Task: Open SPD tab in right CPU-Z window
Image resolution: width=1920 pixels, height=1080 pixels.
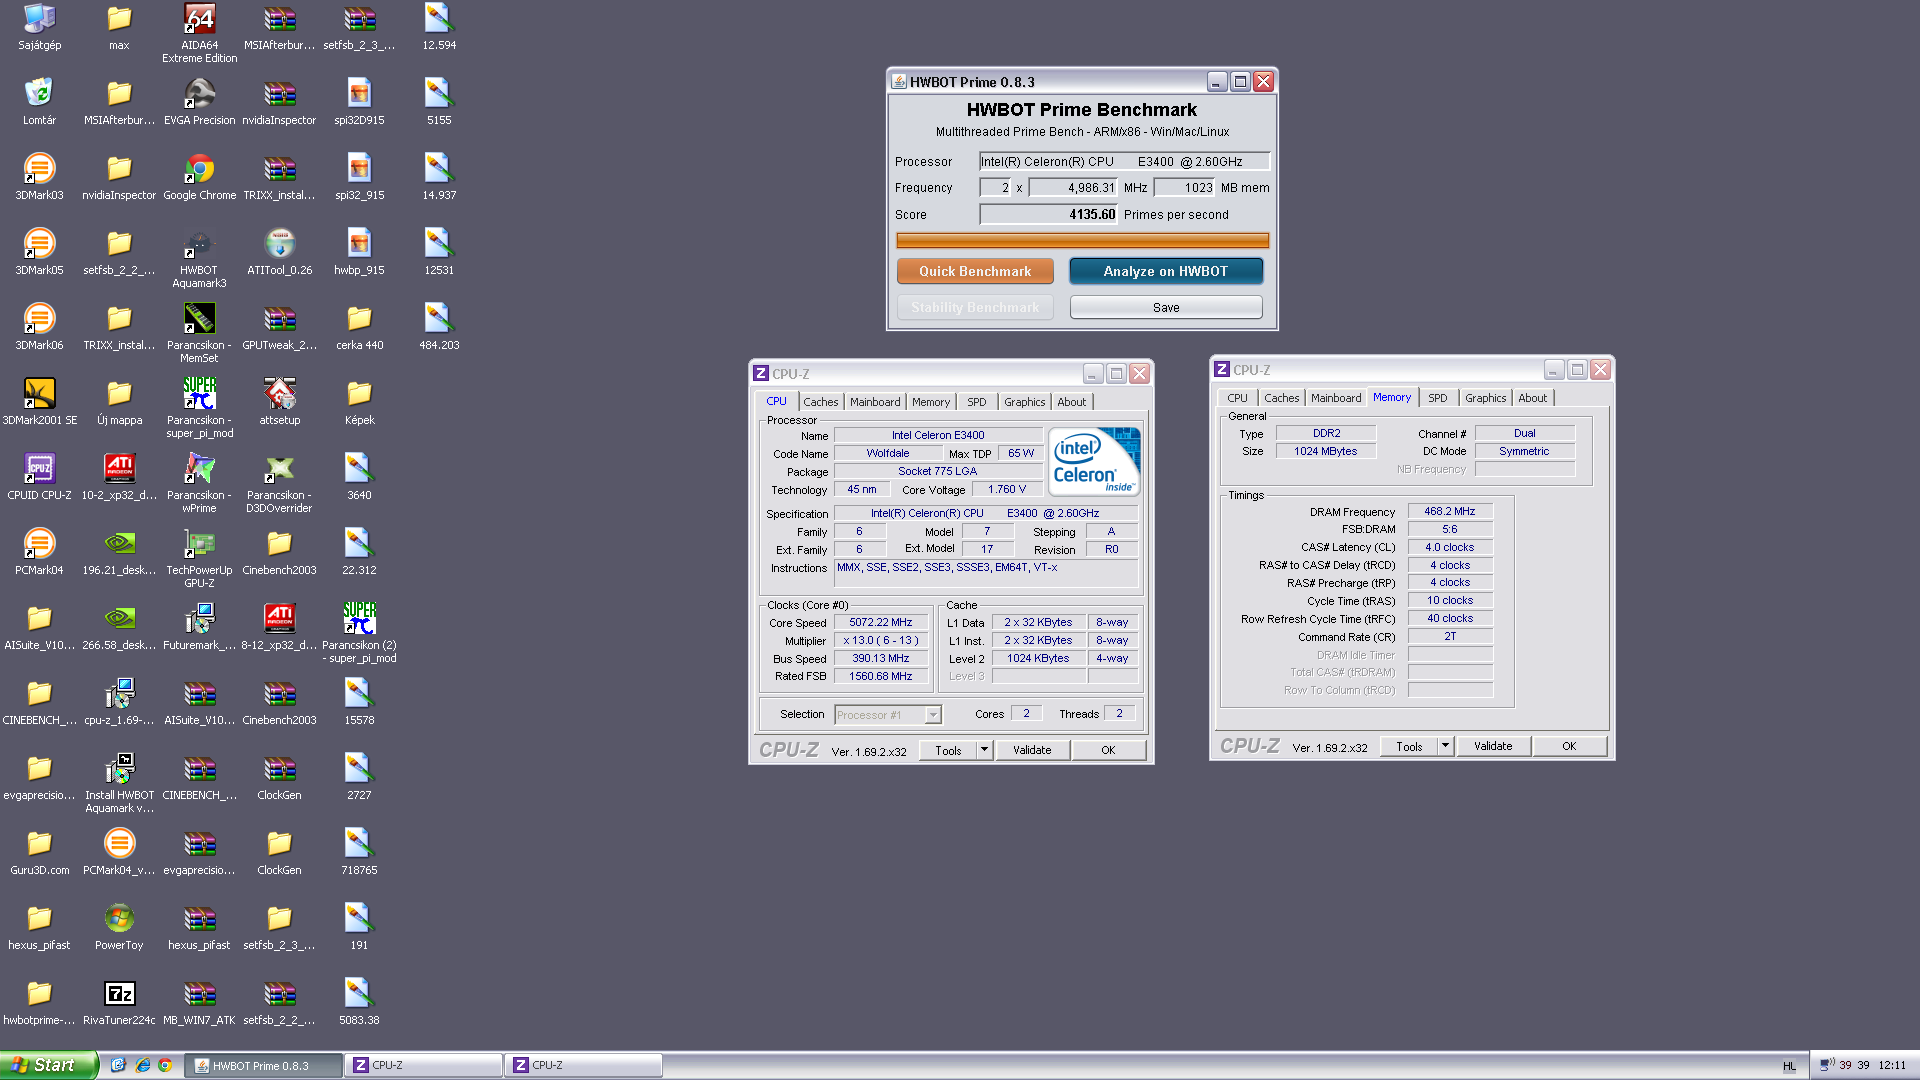Action: pos(1437,398)
